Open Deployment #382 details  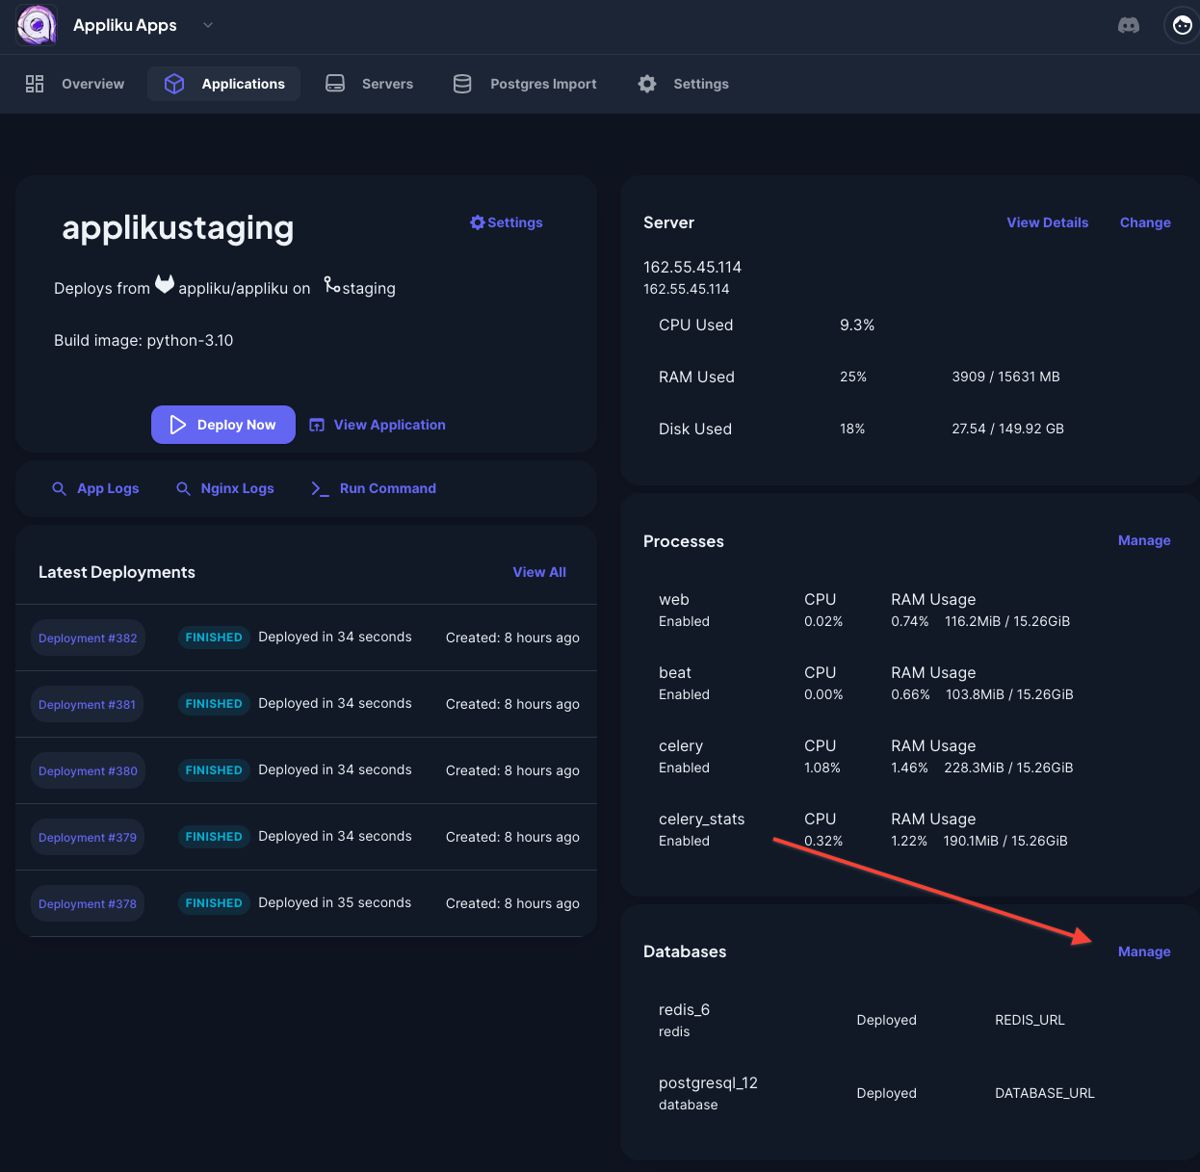click(87, 637)
